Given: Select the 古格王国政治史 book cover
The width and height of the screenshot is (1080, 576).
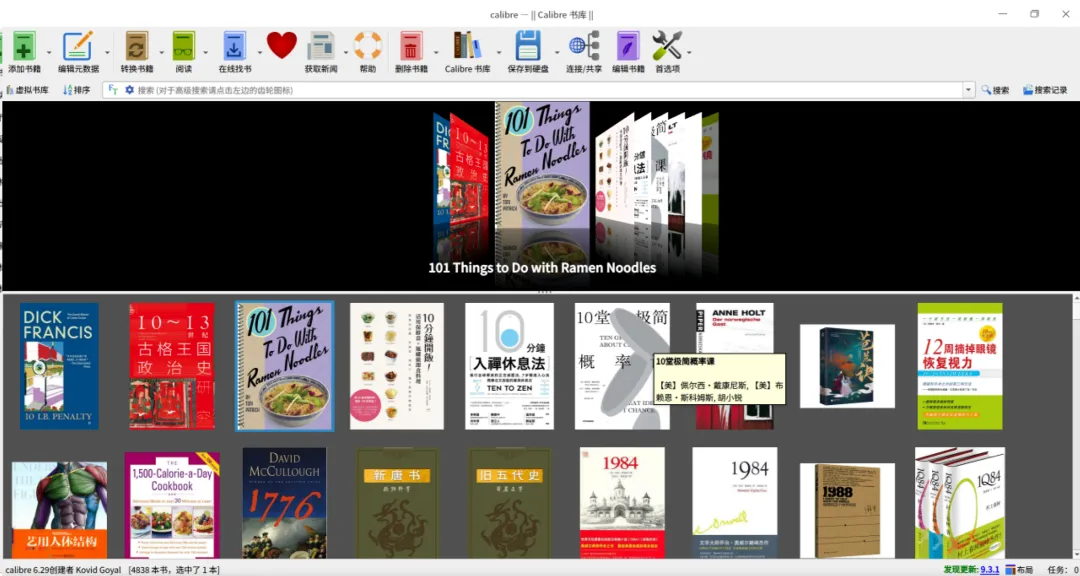Looking at the screenshot, I should [x=172, y=366].
